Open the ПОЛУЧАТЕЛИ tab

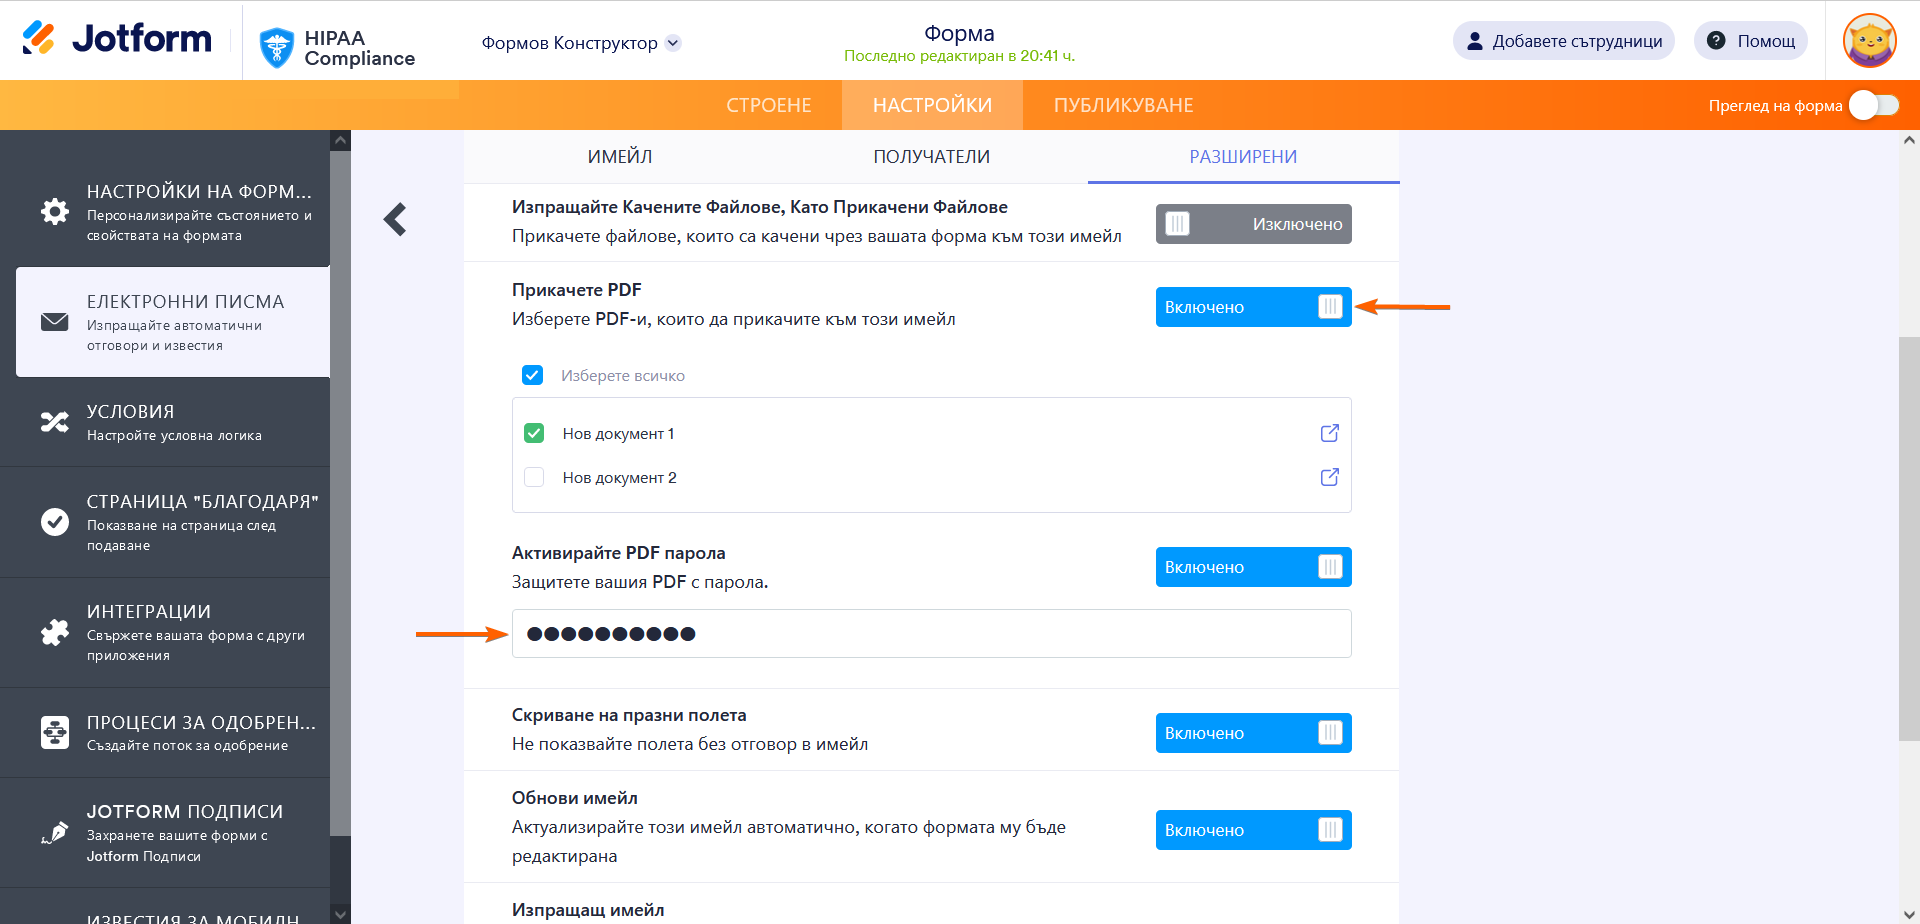(931, 157)
